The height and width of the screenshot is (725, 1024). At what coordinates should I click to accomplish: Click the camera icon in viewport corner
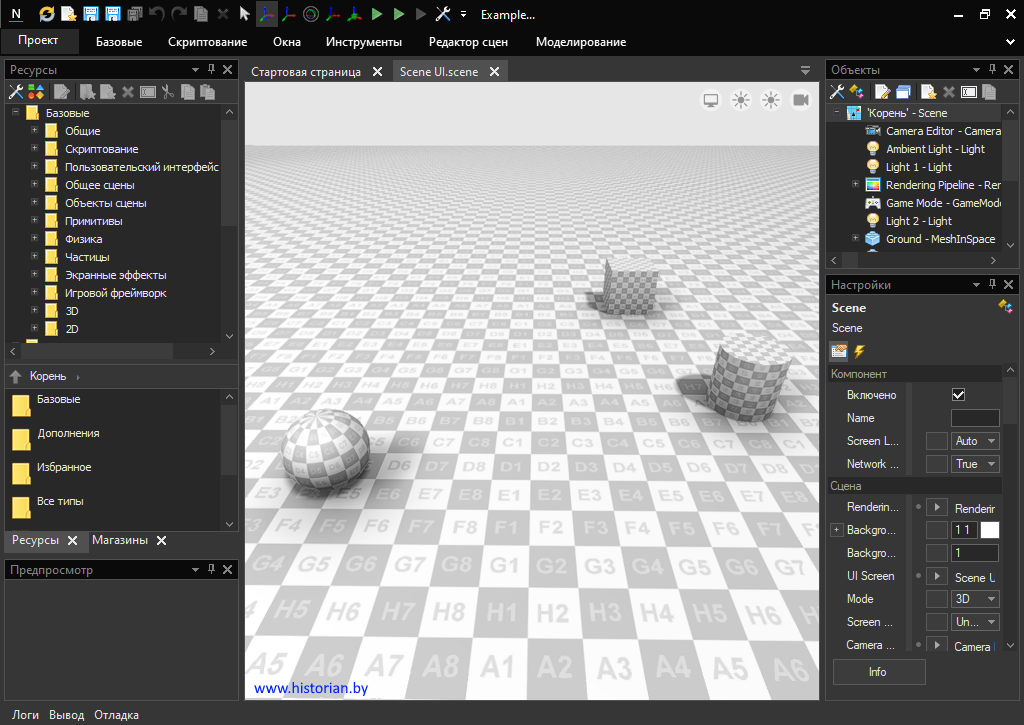[x=801, y=100]
